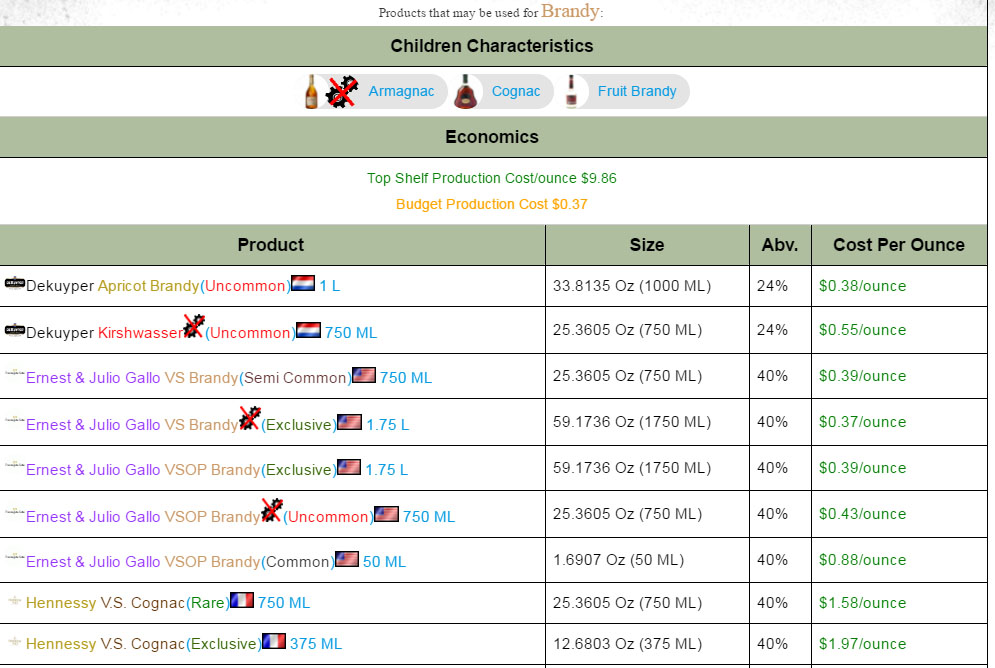
Task: Open the Brandy heading link
Action: coord(570,11)
